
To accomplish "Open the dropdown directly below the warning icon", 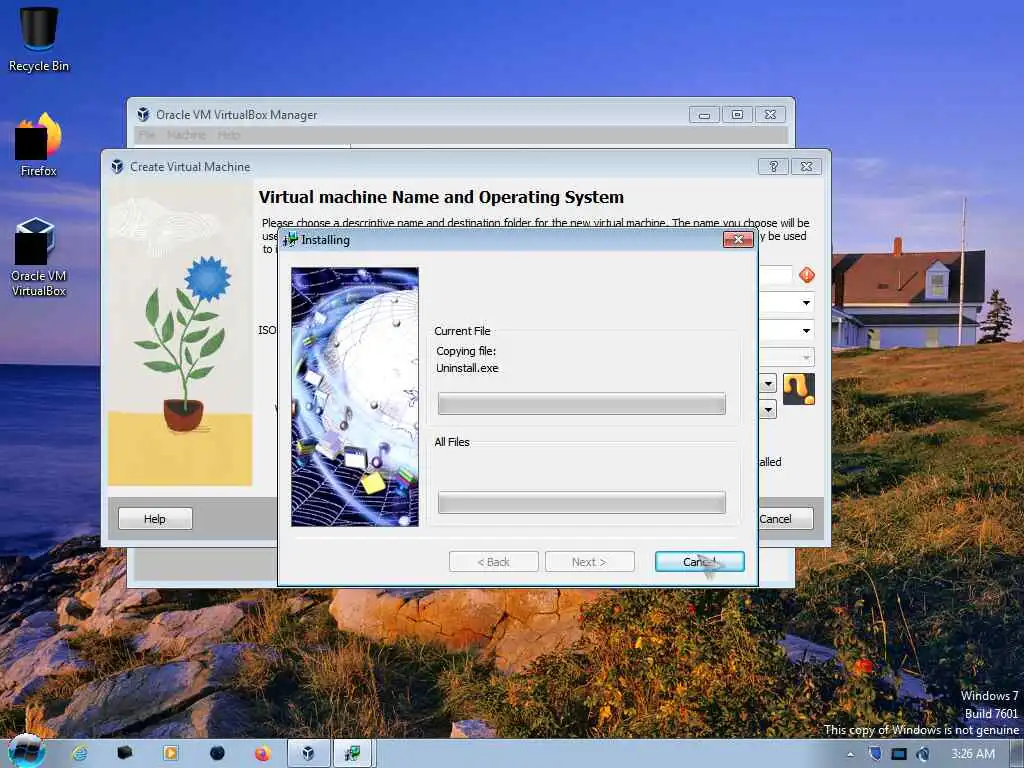I will [807, 303].
